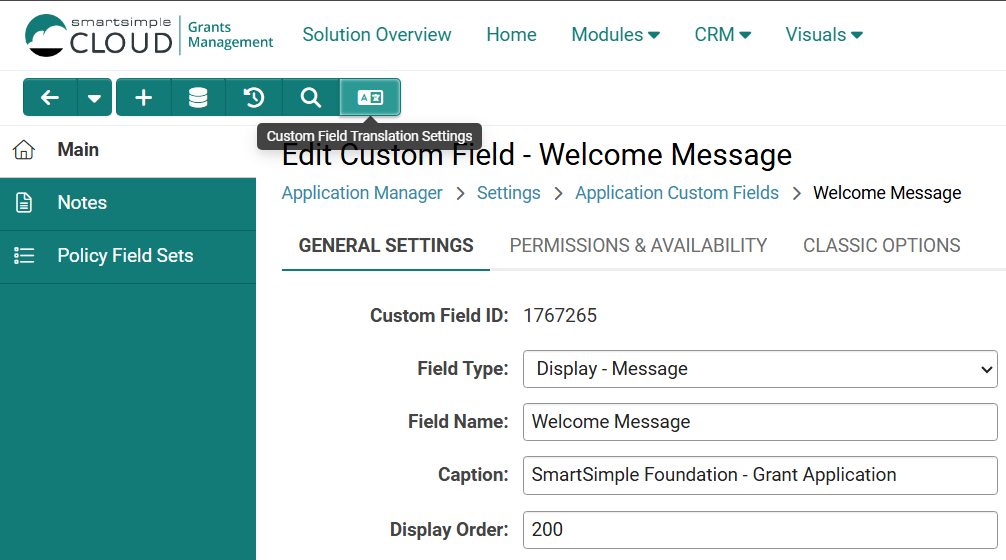The height and width of the screenshot is (560, 1006).
Task: Click the back arrow toolbar button
Action: 50,98
